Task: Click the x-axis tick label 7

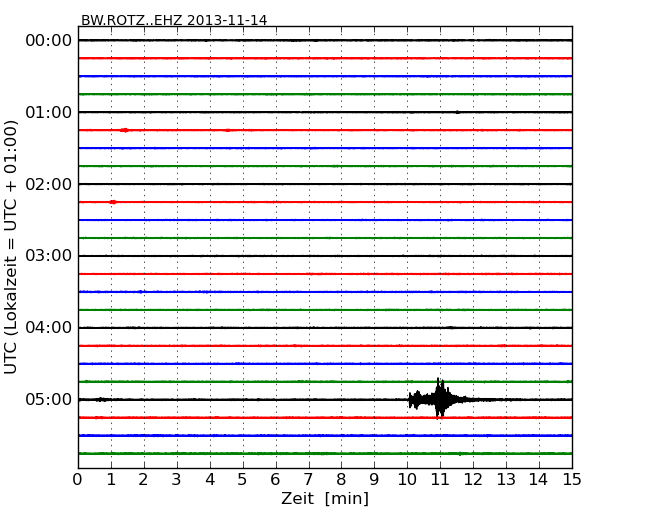Action: [308, 480]
